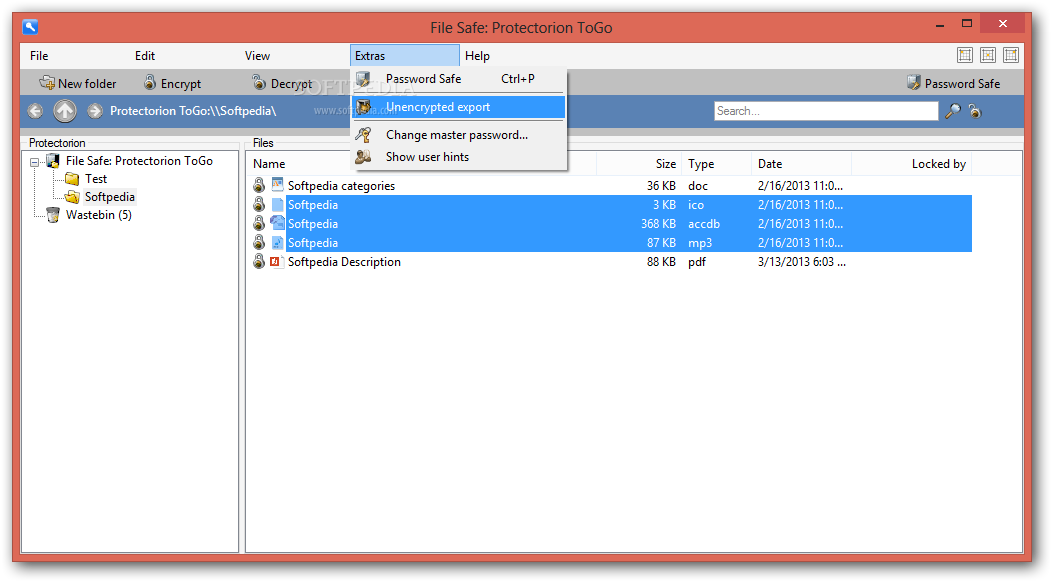Screen dimensions: 1052x582
Task: Choose Show user hints menu entry
Action: 459,157
